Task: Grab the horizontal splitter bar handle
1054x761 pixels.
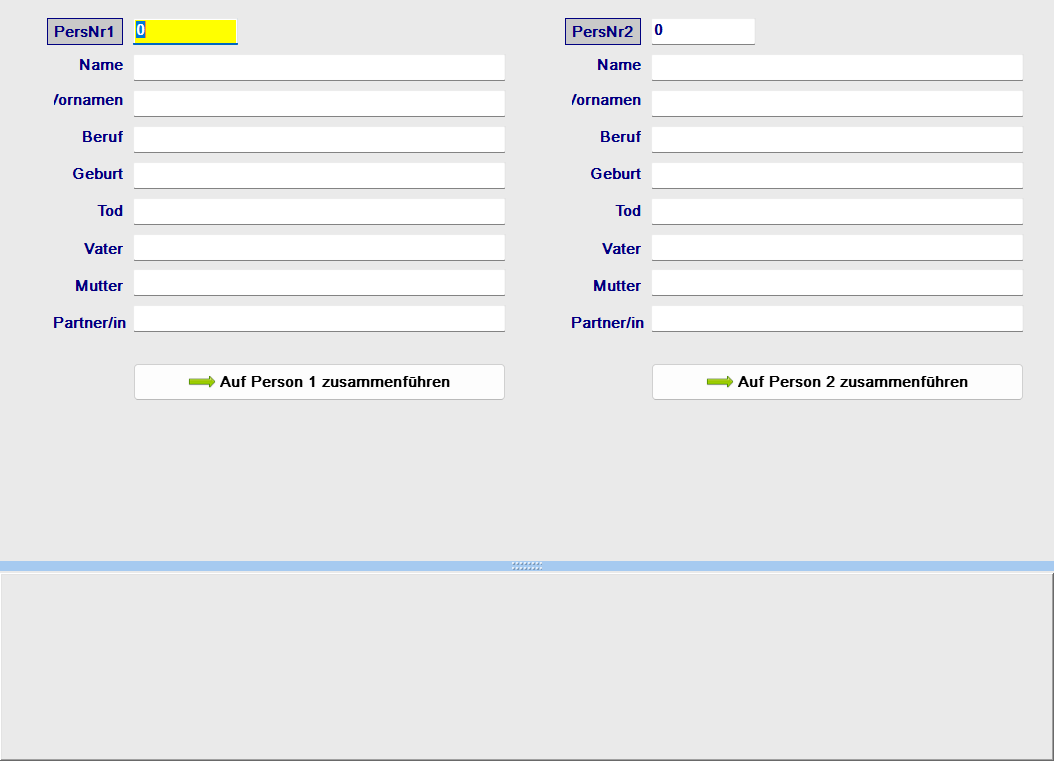Action: click(527, 566)
